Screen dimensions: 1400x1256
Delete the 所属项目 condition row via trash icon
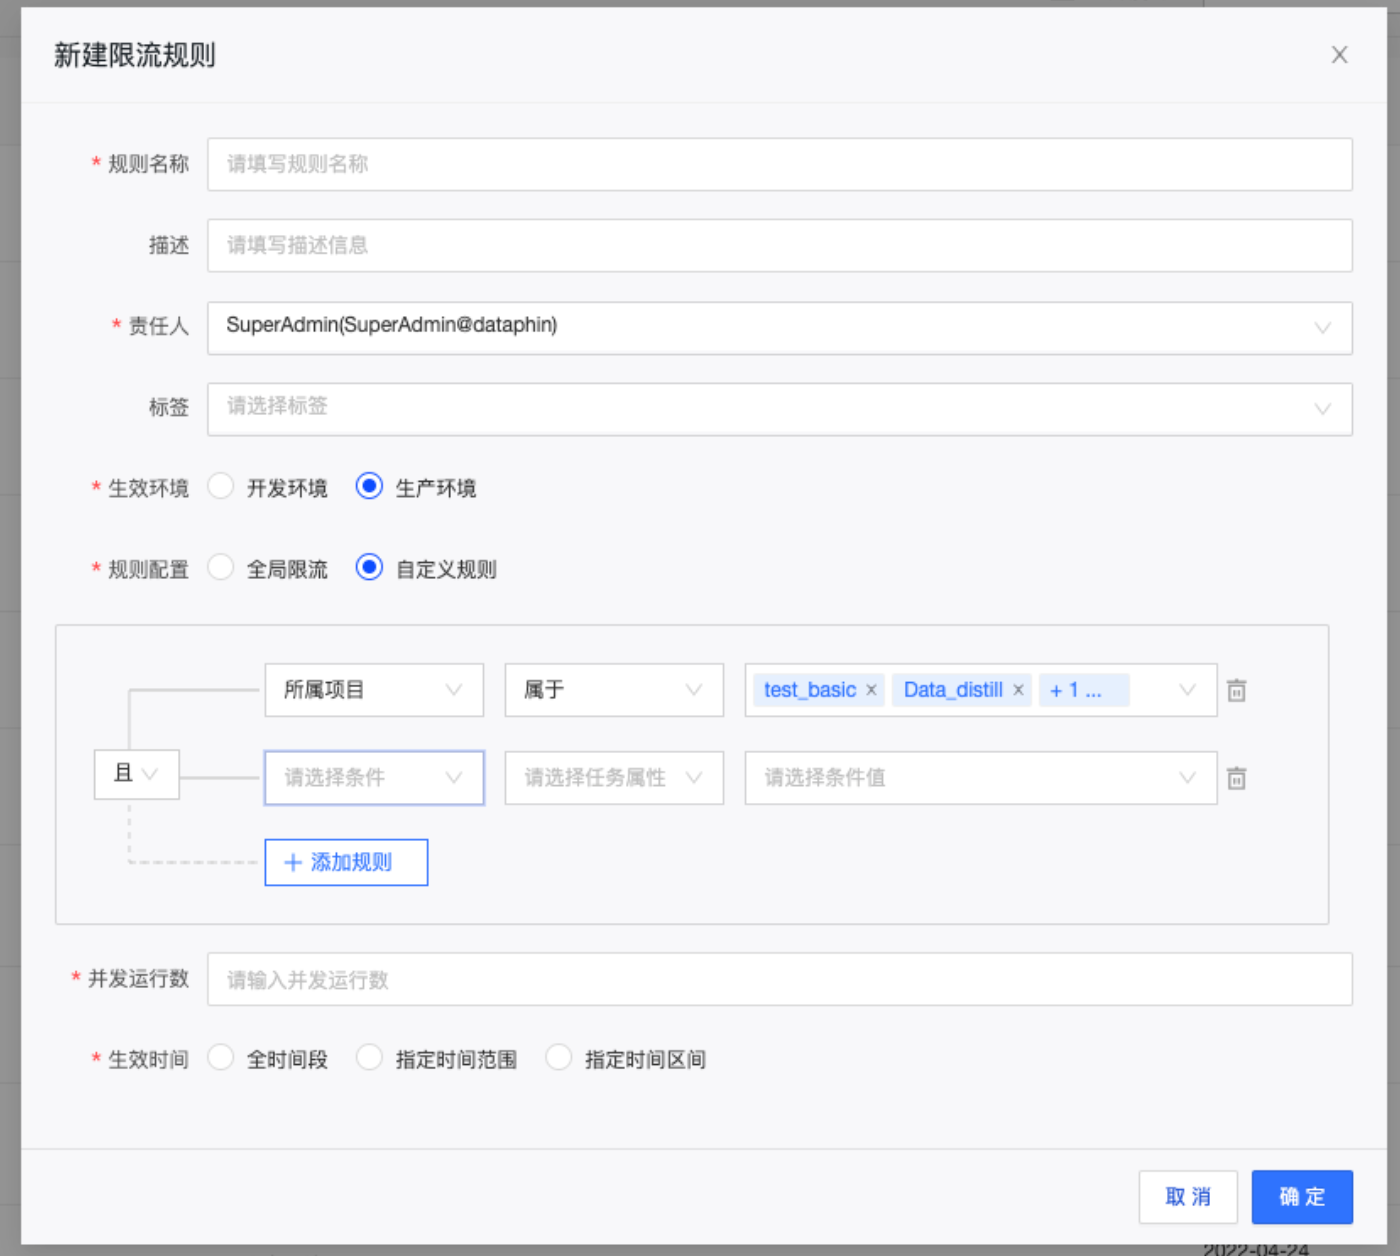1236,690
